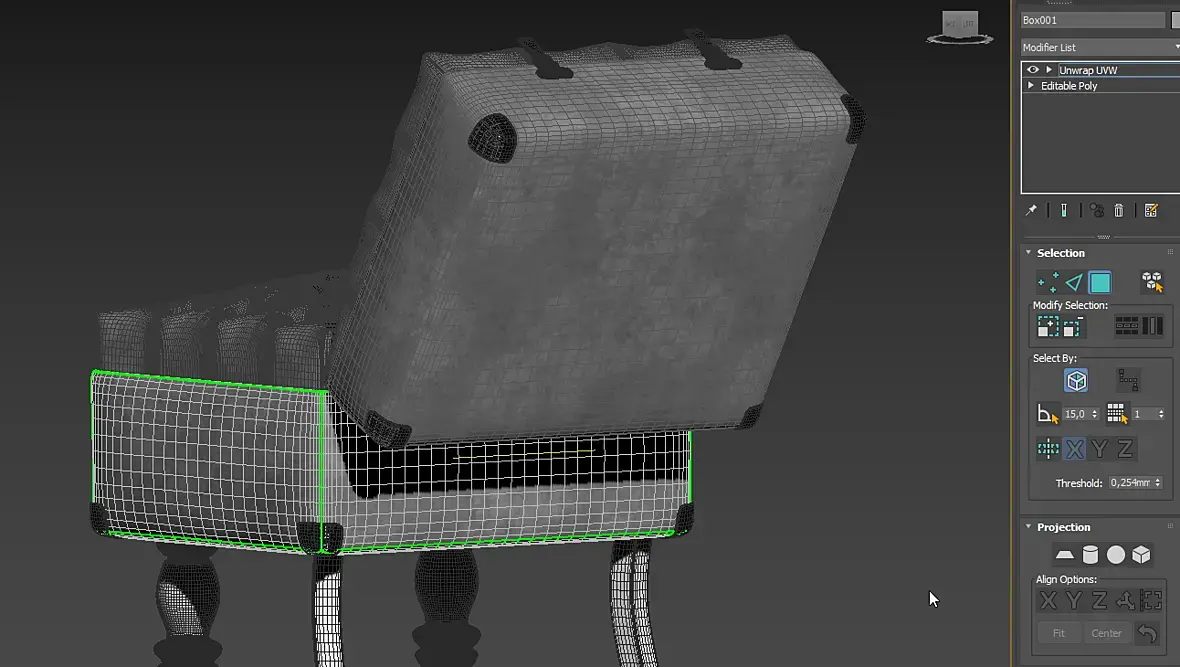Click Reset projection arrow icon
1180x667 pixels.
1147,633
